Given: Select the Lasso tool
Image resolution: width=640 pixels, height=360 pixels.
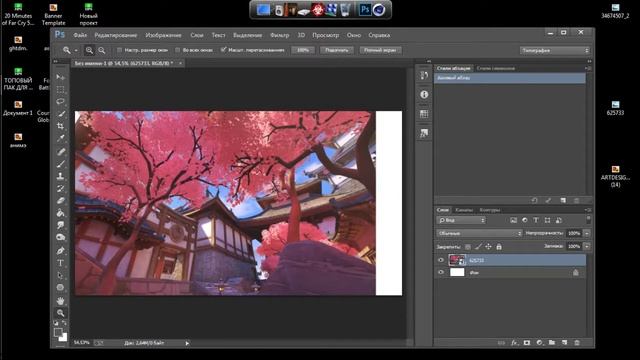Looking at the screenshot, I should [x=60, y=101].
